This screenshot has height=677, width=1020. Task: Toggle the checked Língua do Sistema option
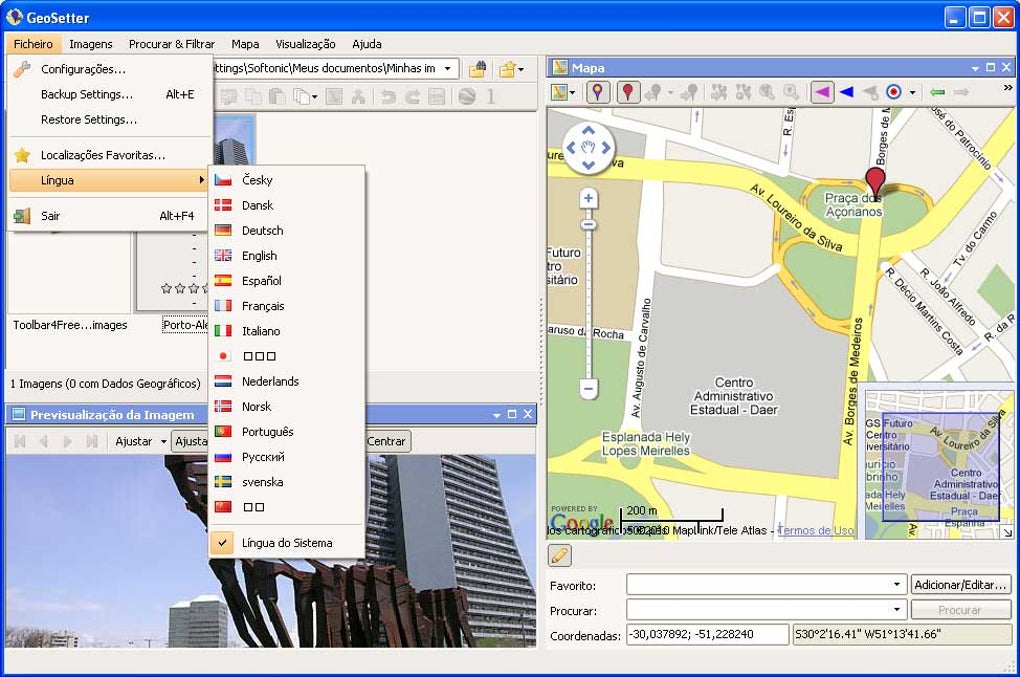pos(286,542)
